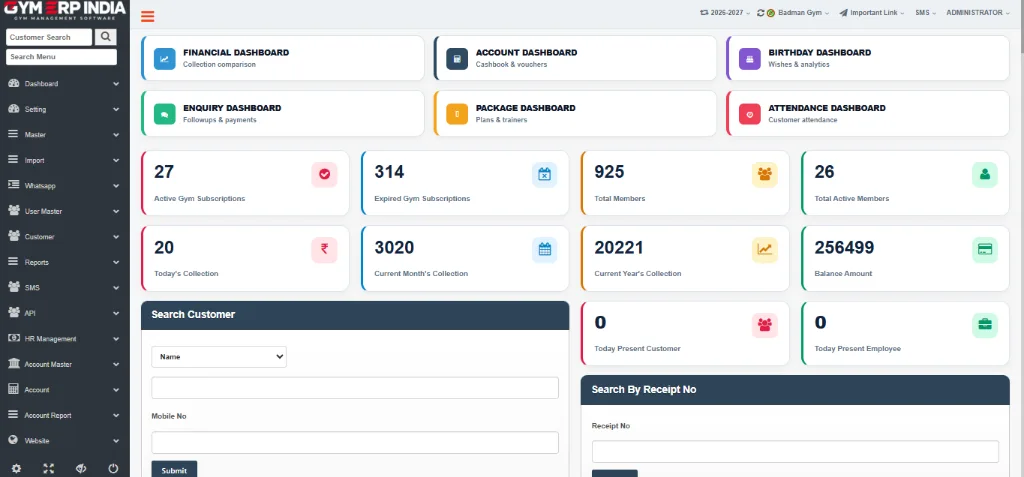Click the Mobile No input field
This screenshot has height=477, width=1024.
point(355,442)
